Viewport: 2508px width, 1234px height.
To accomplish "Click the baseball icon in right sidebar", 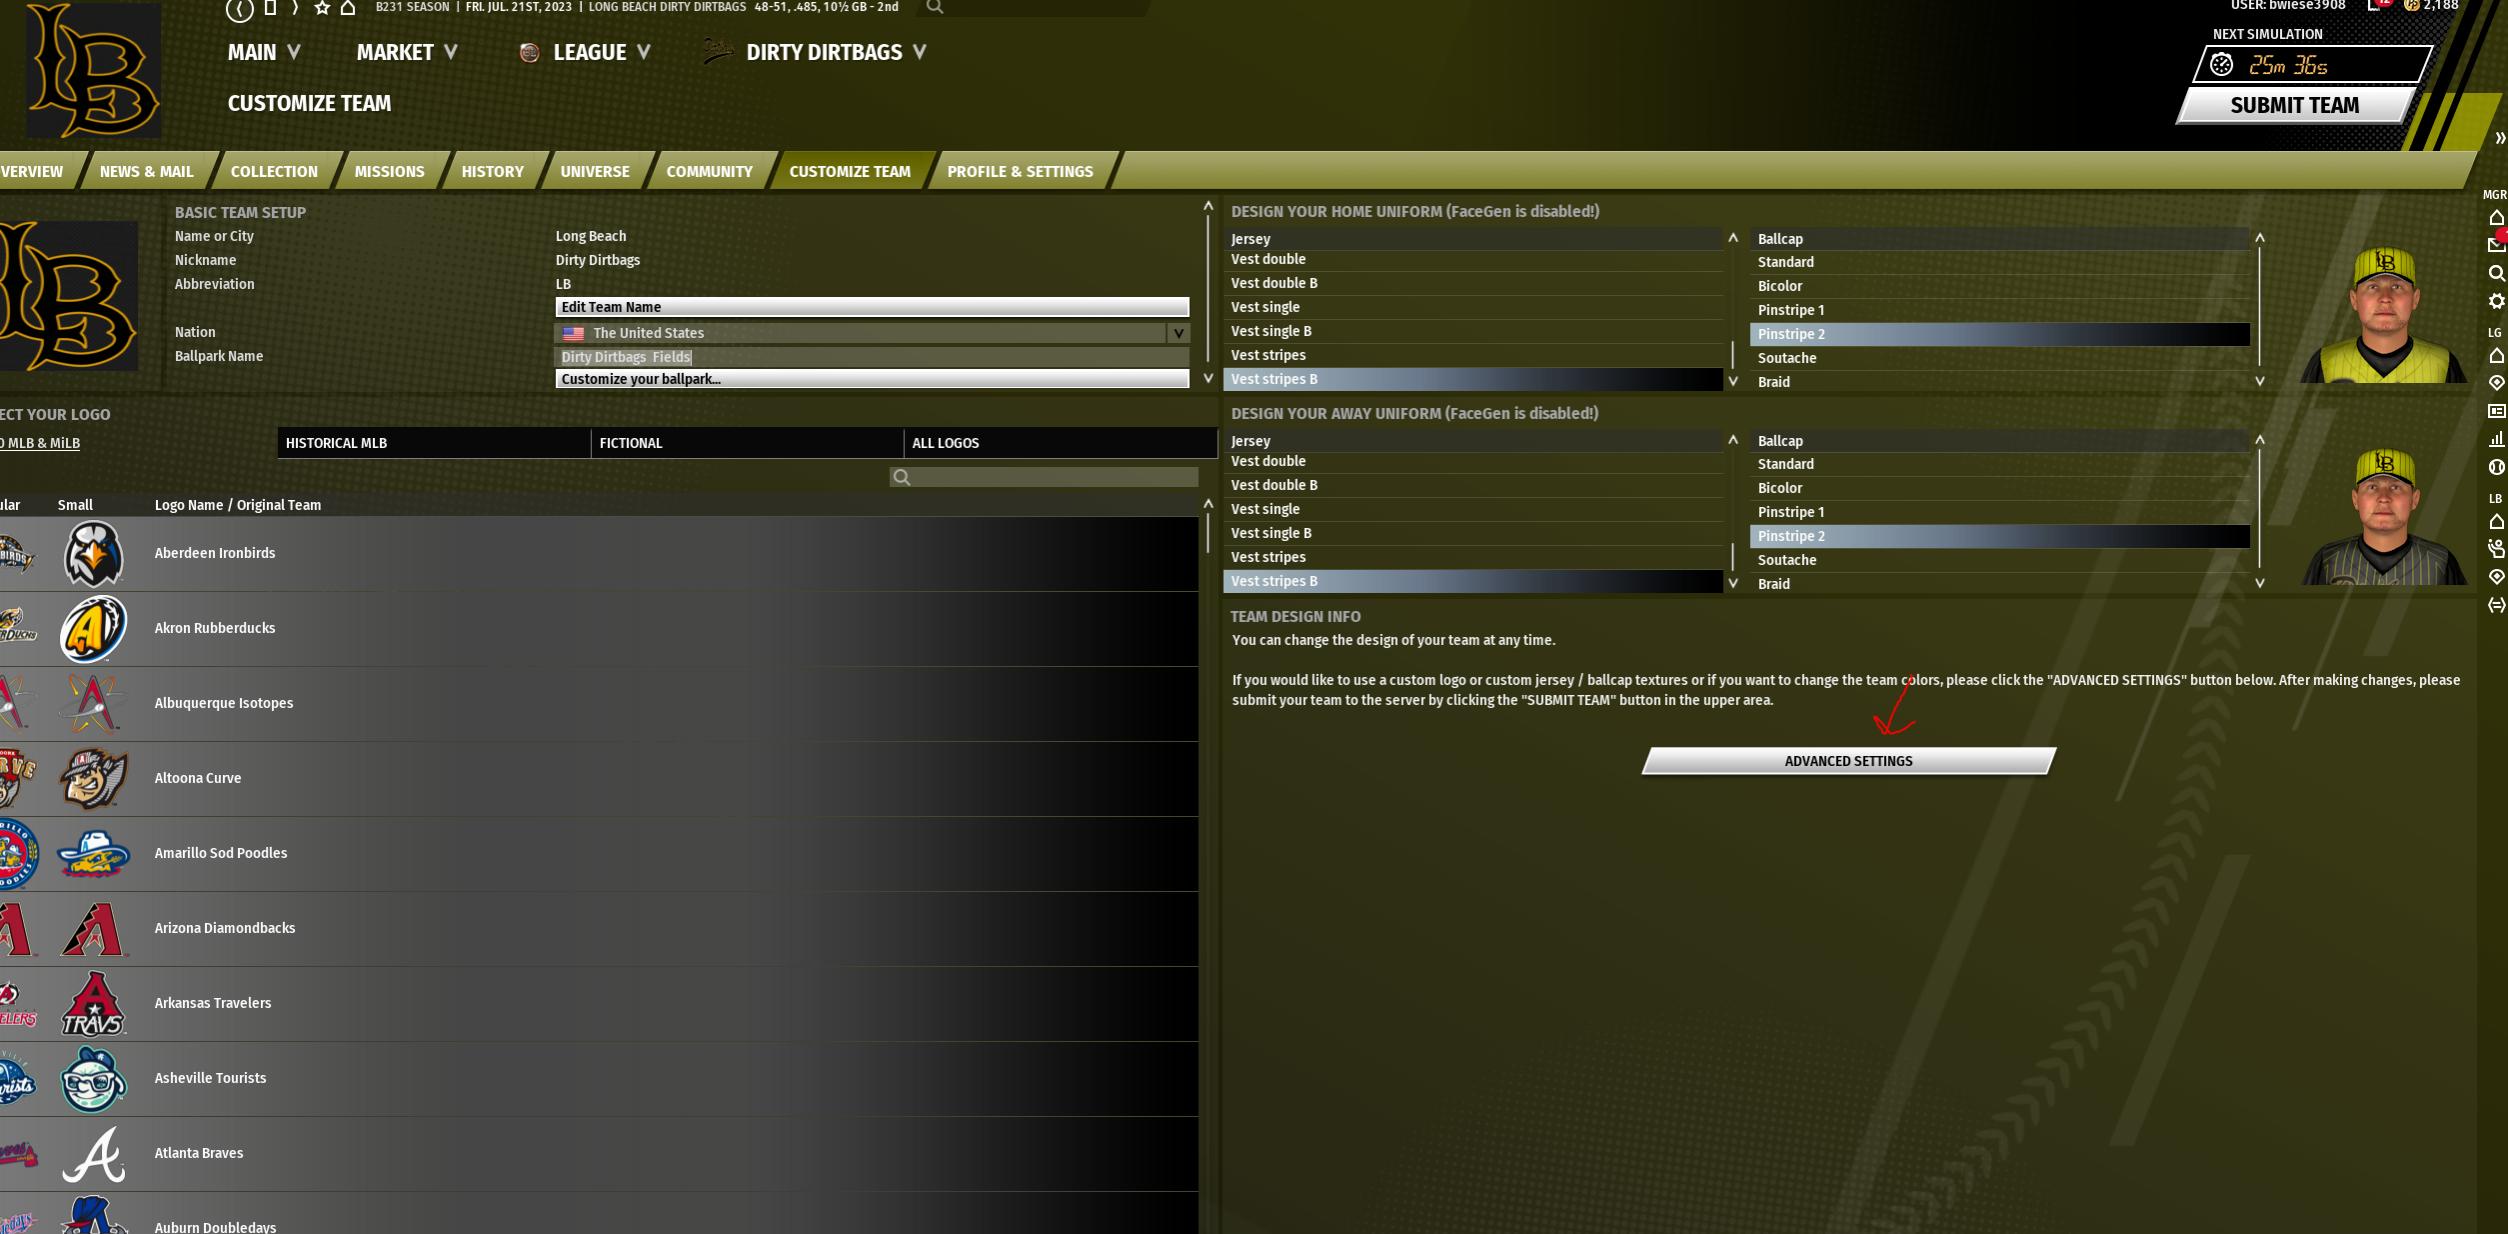I will tap(2496, 467).
